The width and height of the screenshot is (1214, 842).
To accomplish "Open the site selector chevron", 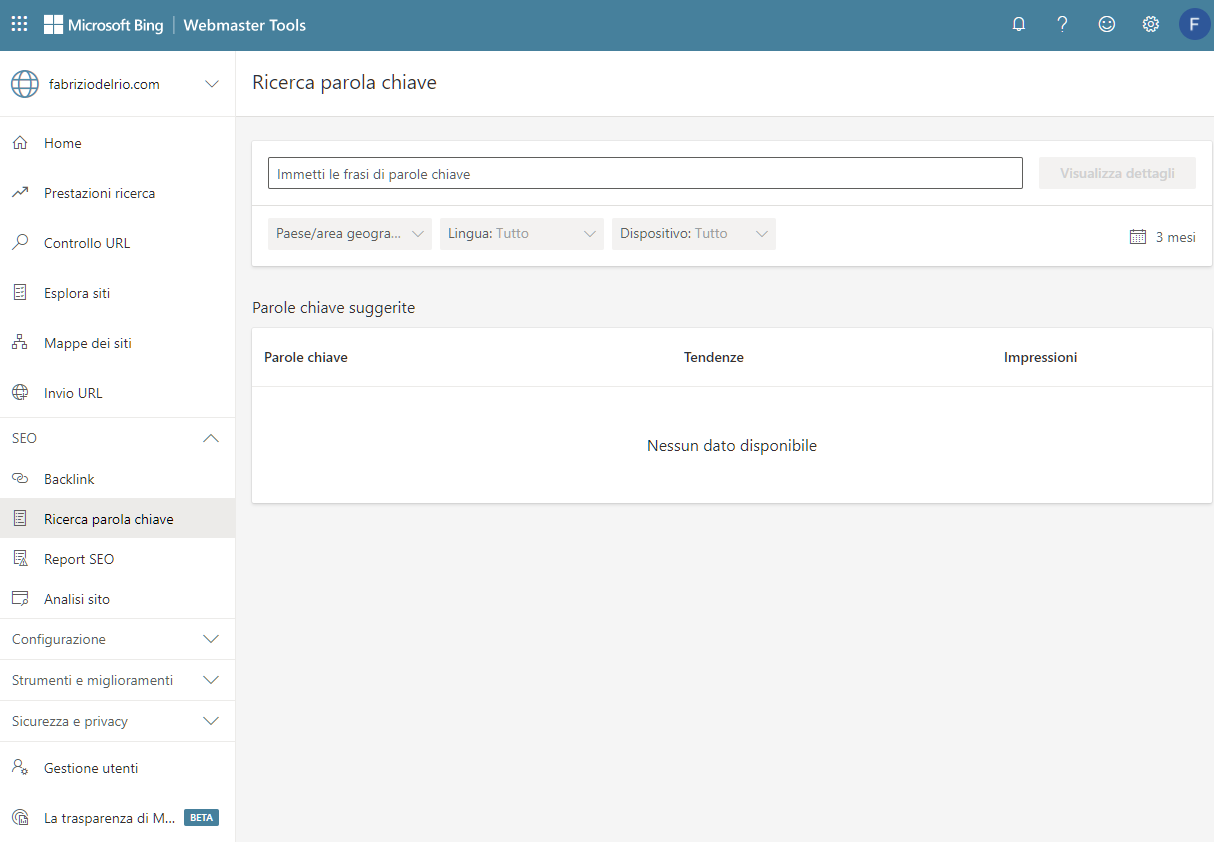I will point(212,84).
